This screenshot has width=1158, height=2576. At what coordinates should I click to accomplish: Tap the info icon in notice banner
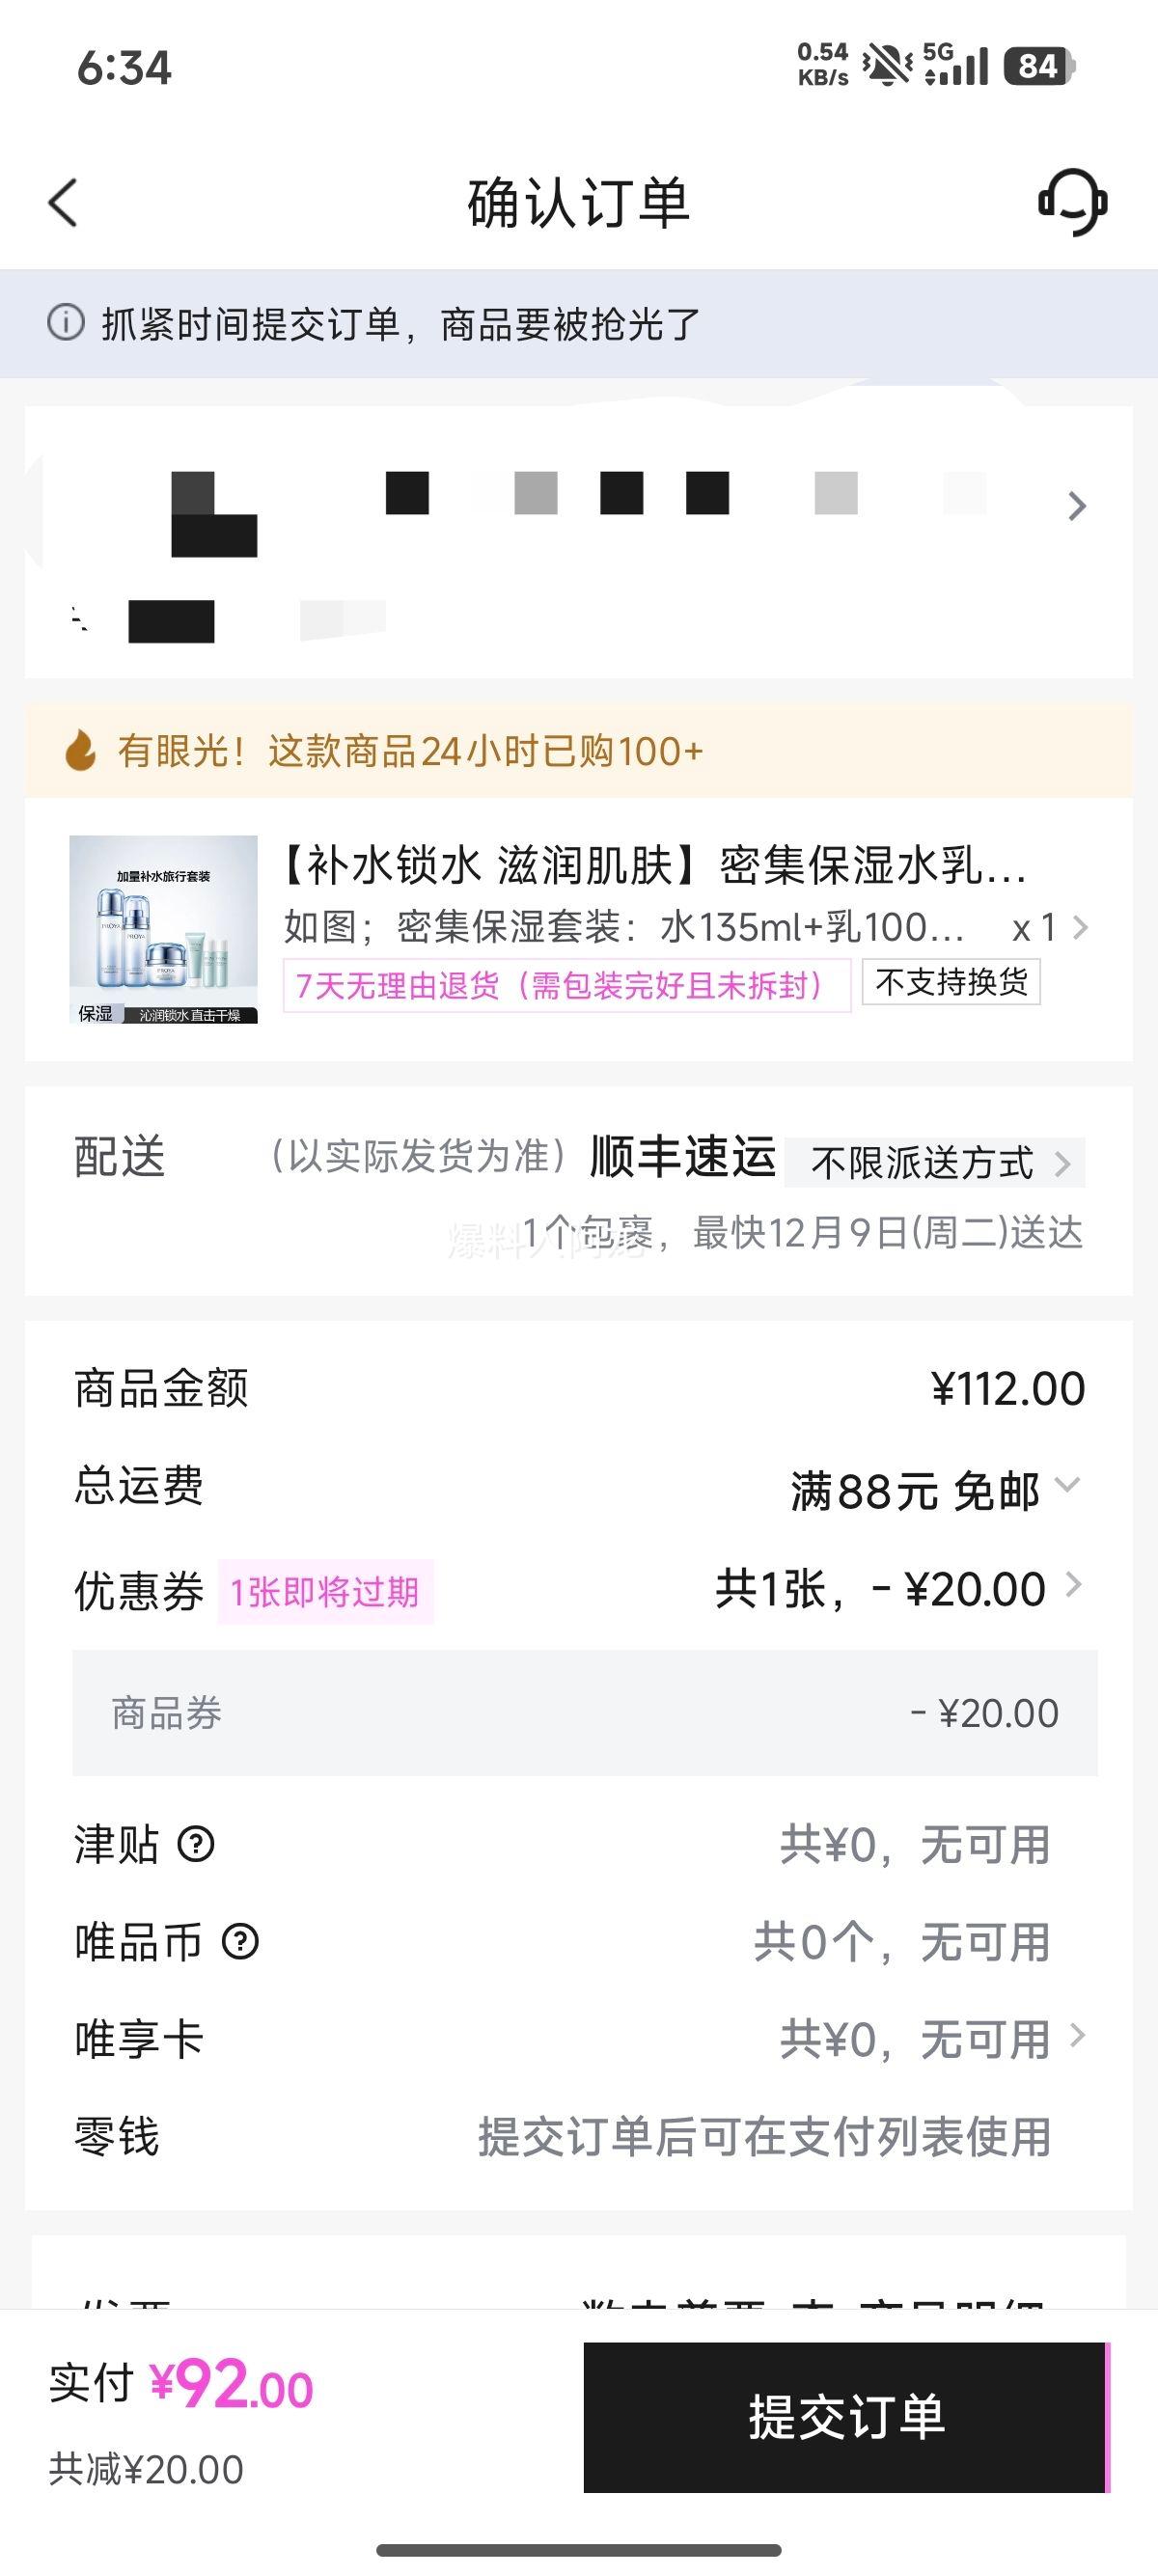66,323
